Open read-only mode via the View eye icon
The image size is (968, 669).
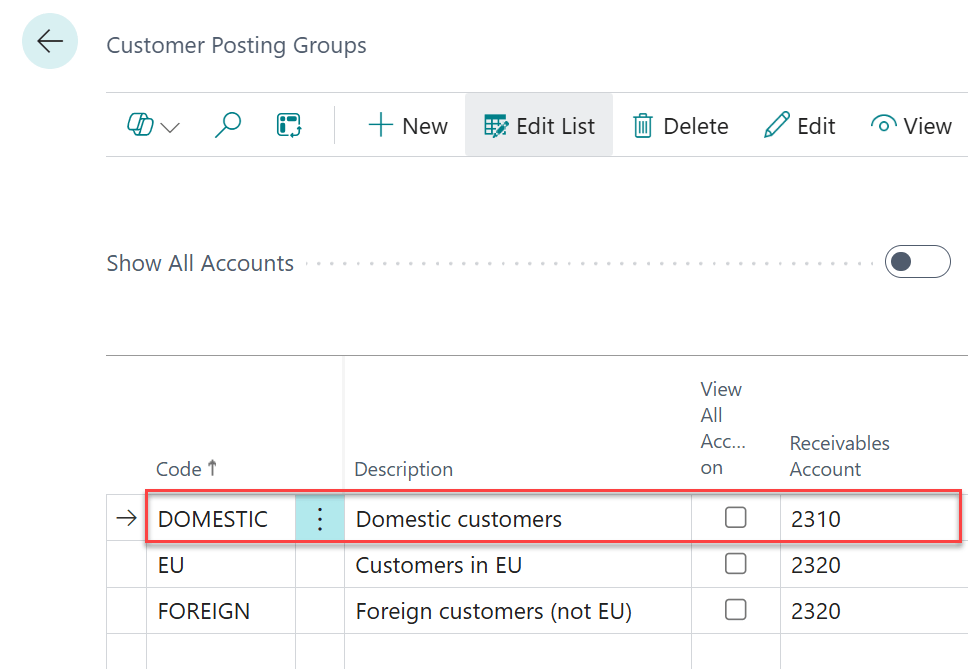884,125
